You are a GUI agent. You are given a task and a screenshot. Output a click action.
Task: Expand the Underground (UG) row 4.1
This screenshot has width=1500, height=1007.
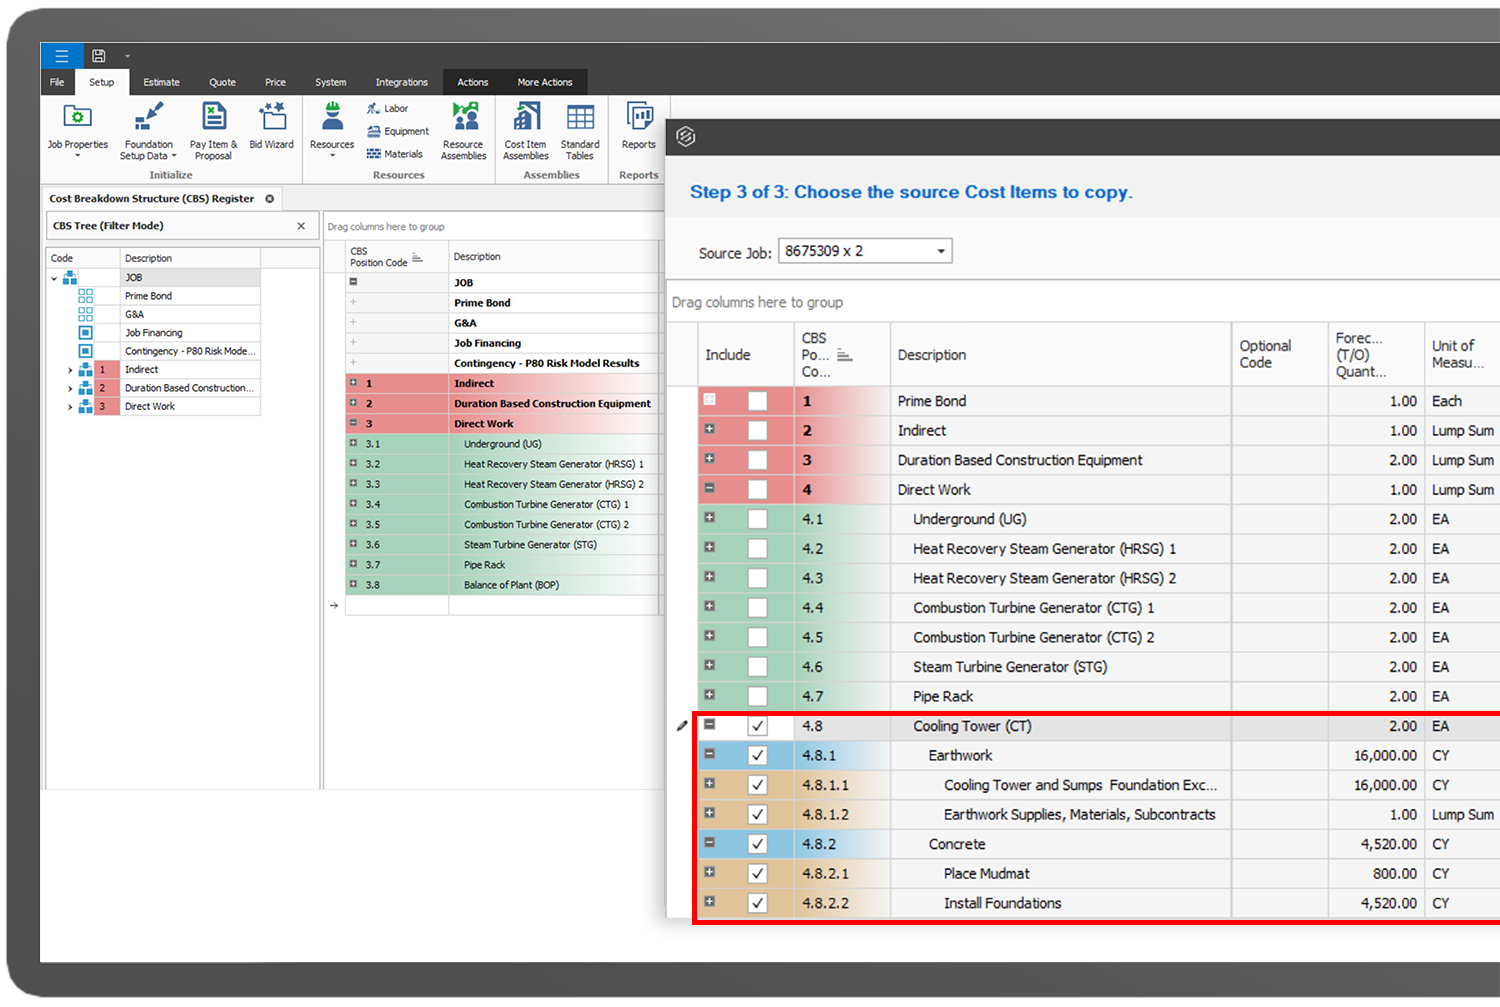coord(710,518)
